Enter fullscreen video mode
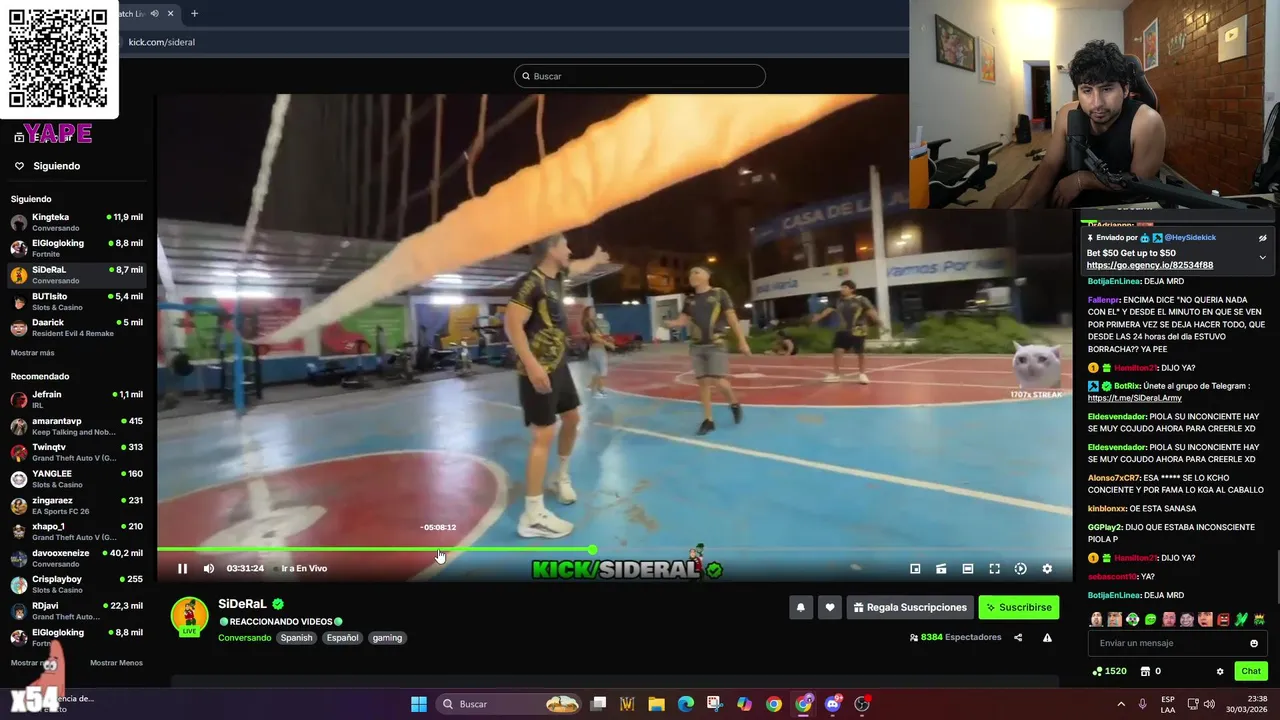This screenshot has height=720, width=1280. [994, 569]
